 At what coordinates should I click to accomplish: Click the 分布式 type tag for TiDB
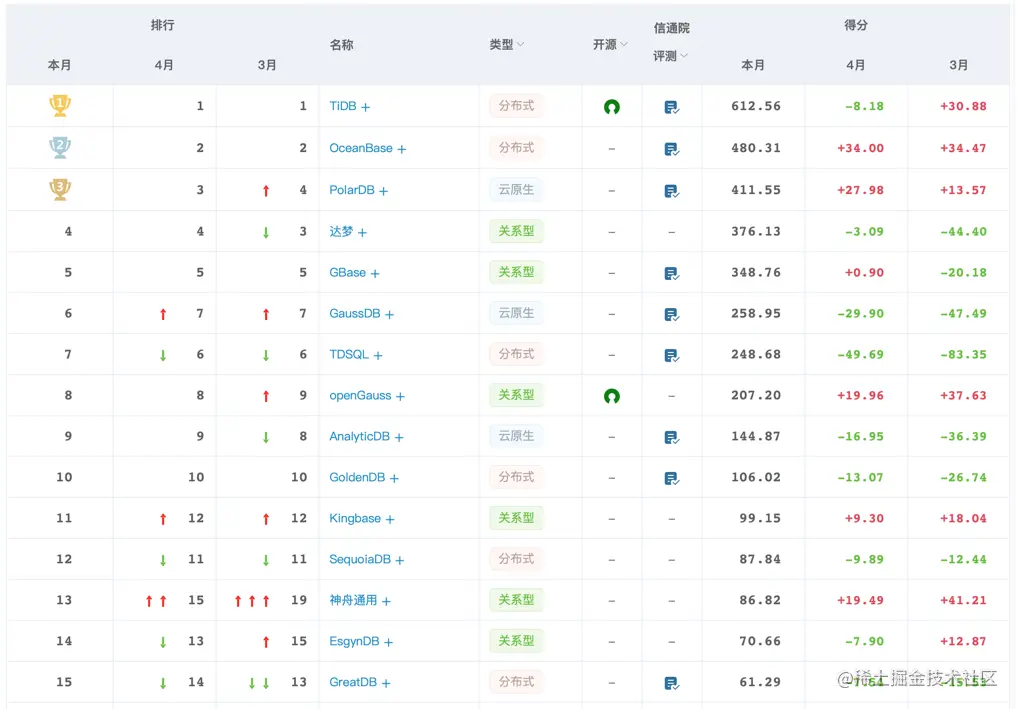[x=516, y=105]
